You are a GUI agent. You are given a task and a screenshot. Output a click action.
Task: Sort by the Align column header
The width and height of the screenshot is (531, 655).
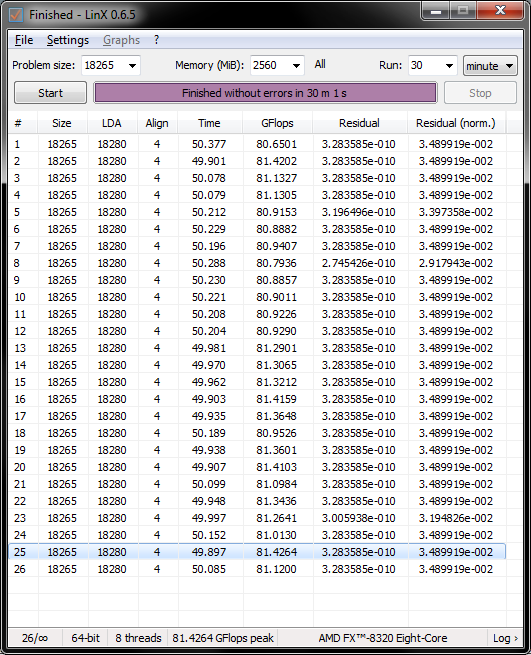click(x=157, y=123)
